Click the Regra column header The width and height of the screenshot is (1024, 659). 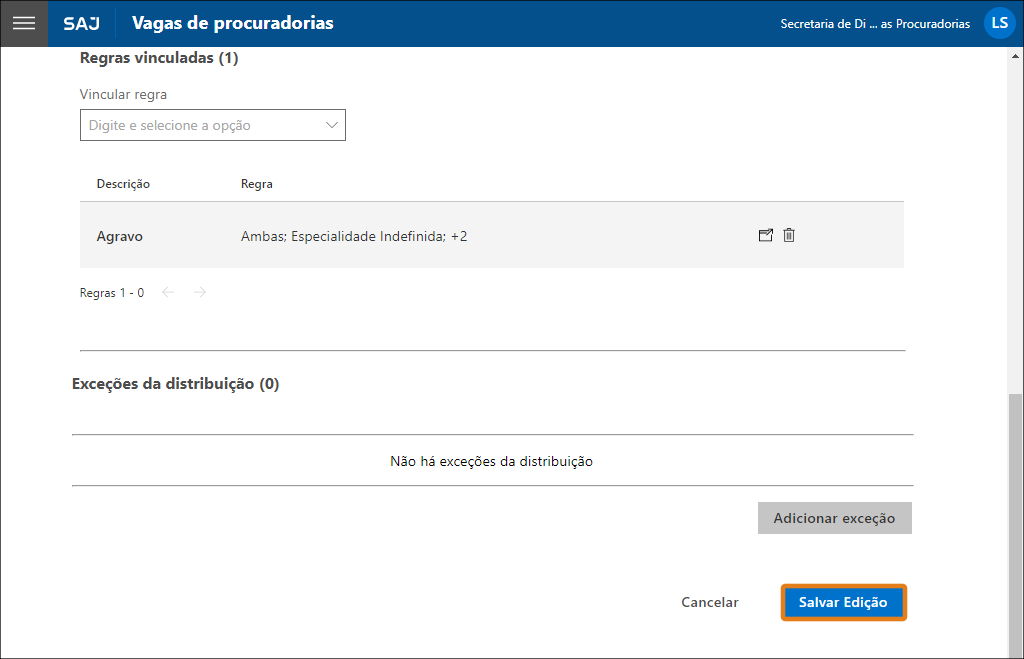(x=256, y=183)
